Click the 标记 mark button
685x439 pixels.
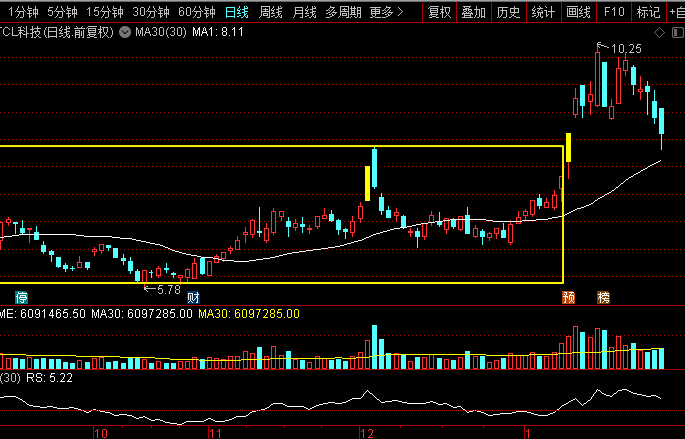pyautogui.click(x=648, y=12)
